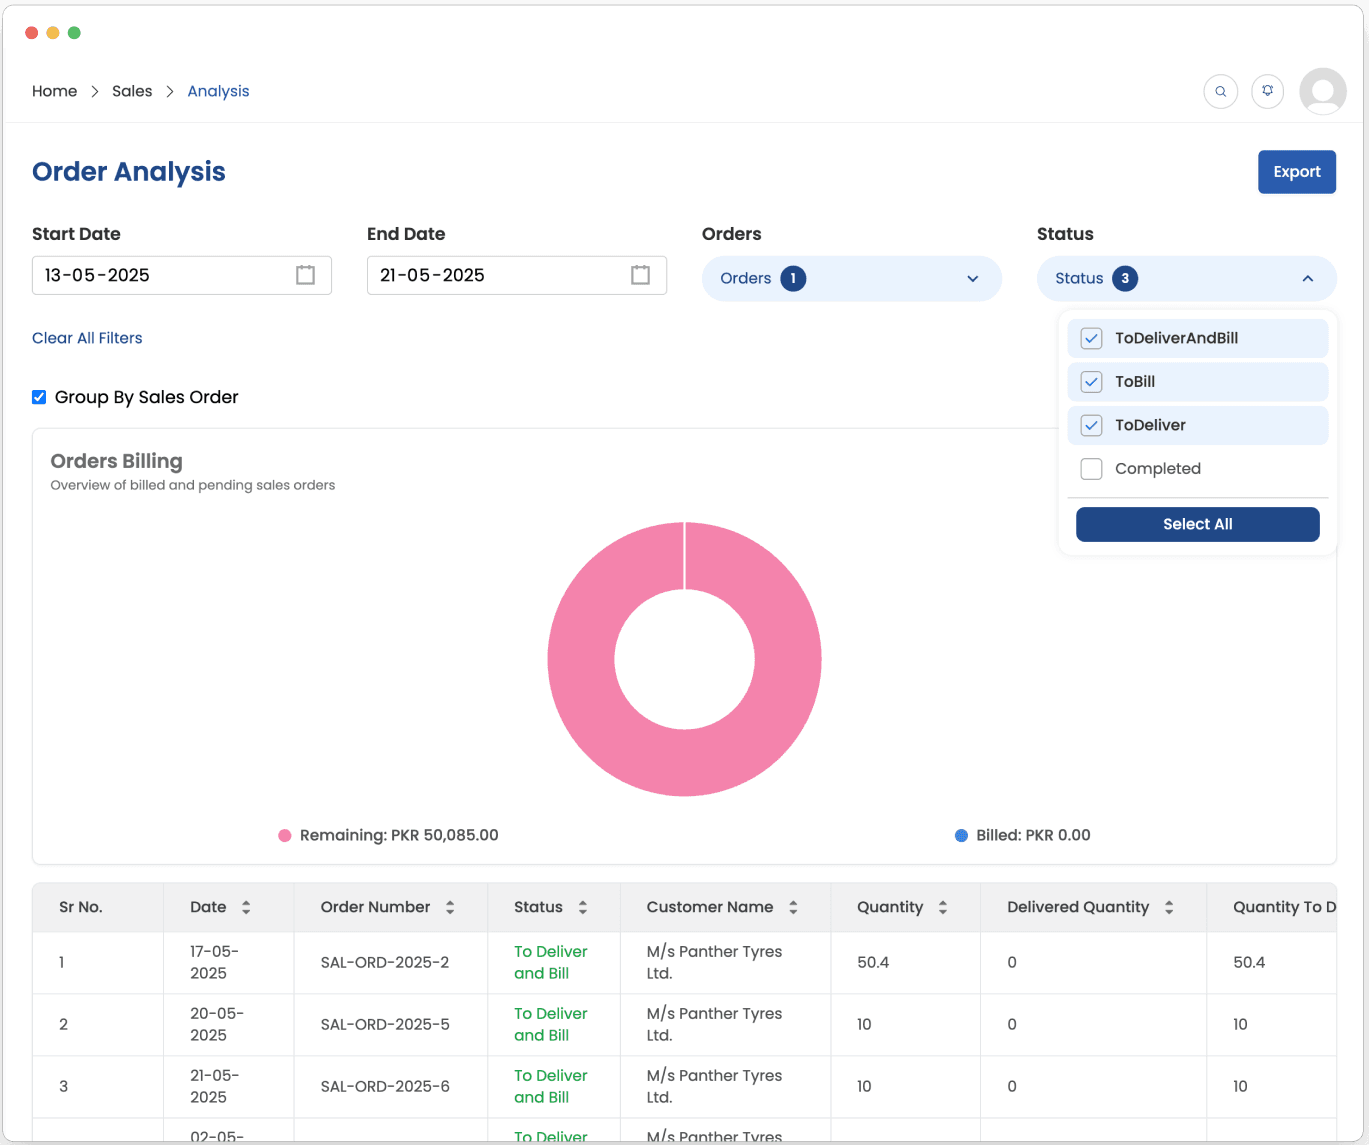Open End Date calendar picker icon
This screenshot has height=1145, width=1369.
point(640,275)
